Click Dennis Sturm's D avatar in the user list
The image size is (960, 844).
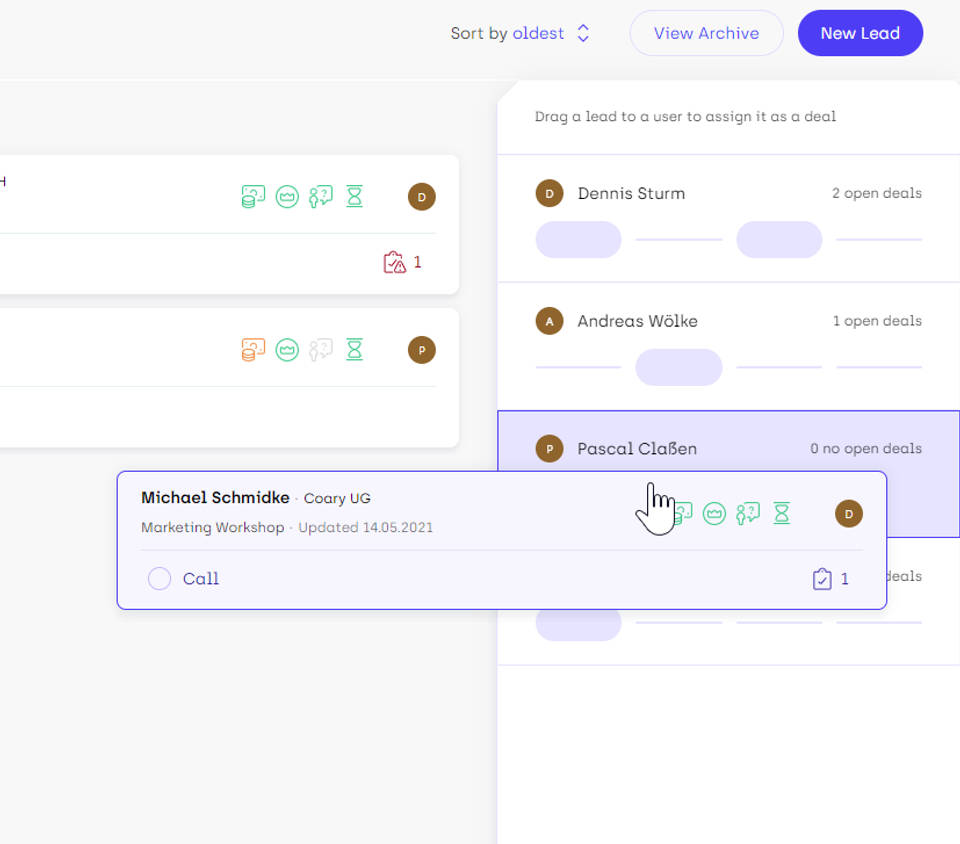pos(550,193)
